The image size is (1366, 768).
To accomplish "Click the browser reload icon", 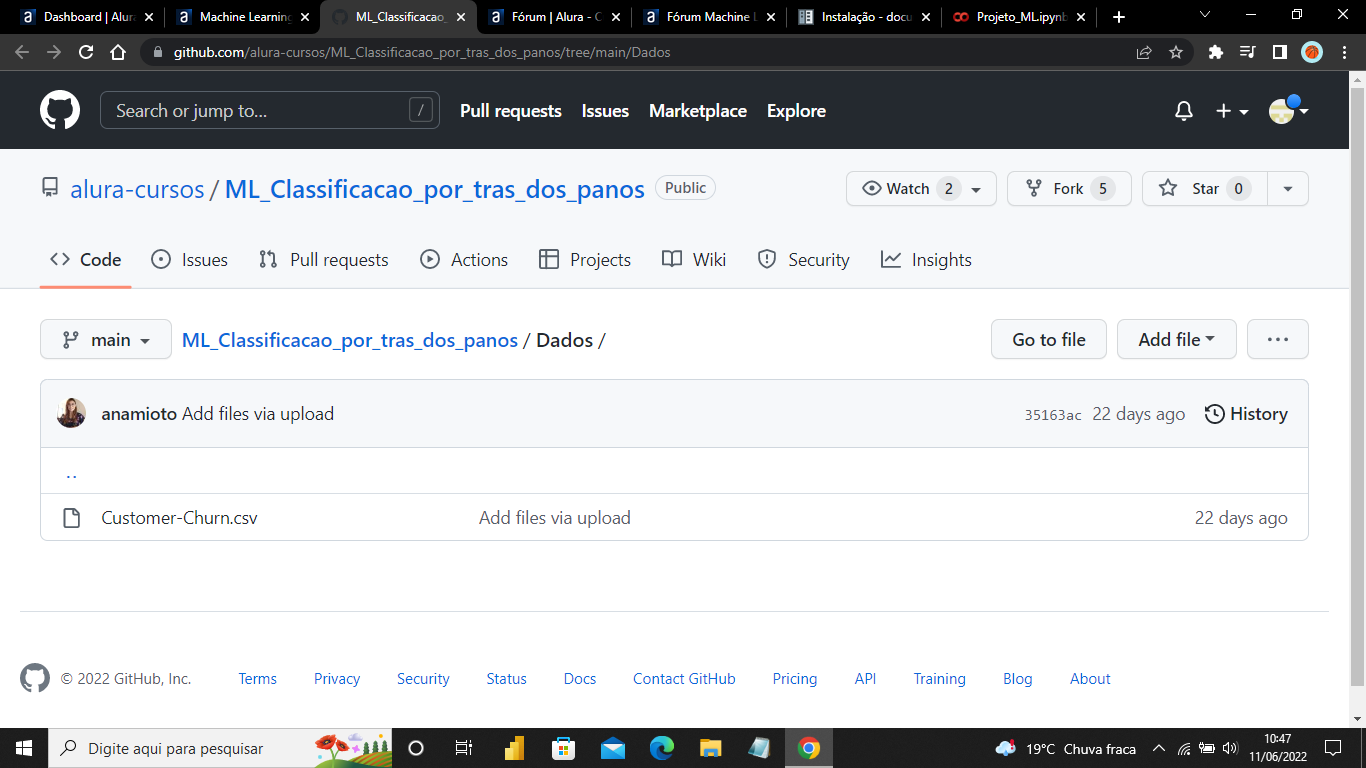I will pos(86,52).
